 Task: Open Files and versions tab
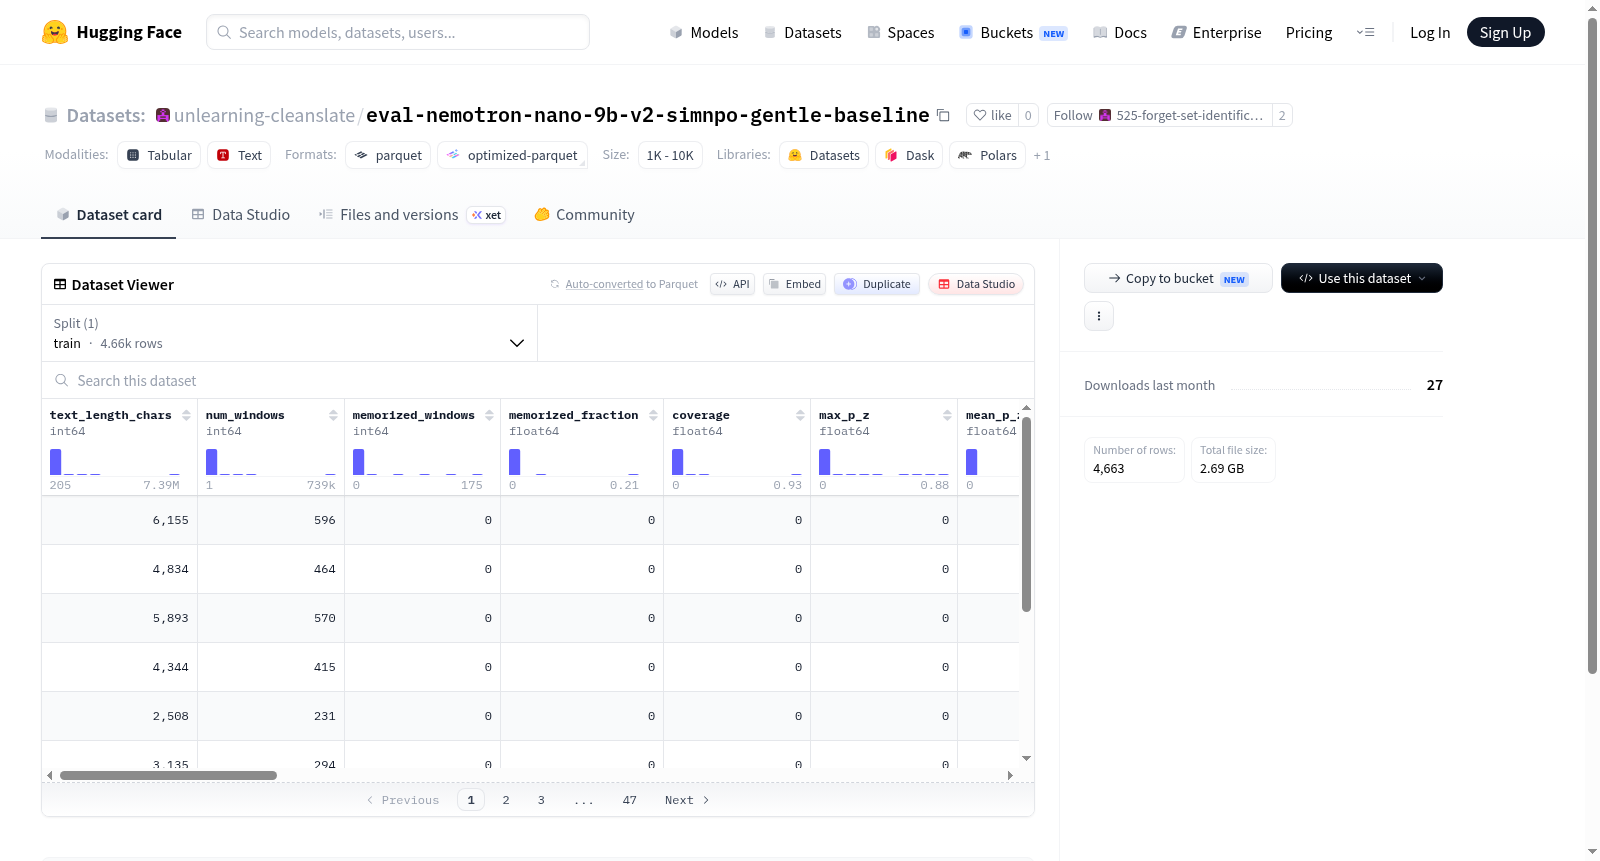(x=411, y=214)
